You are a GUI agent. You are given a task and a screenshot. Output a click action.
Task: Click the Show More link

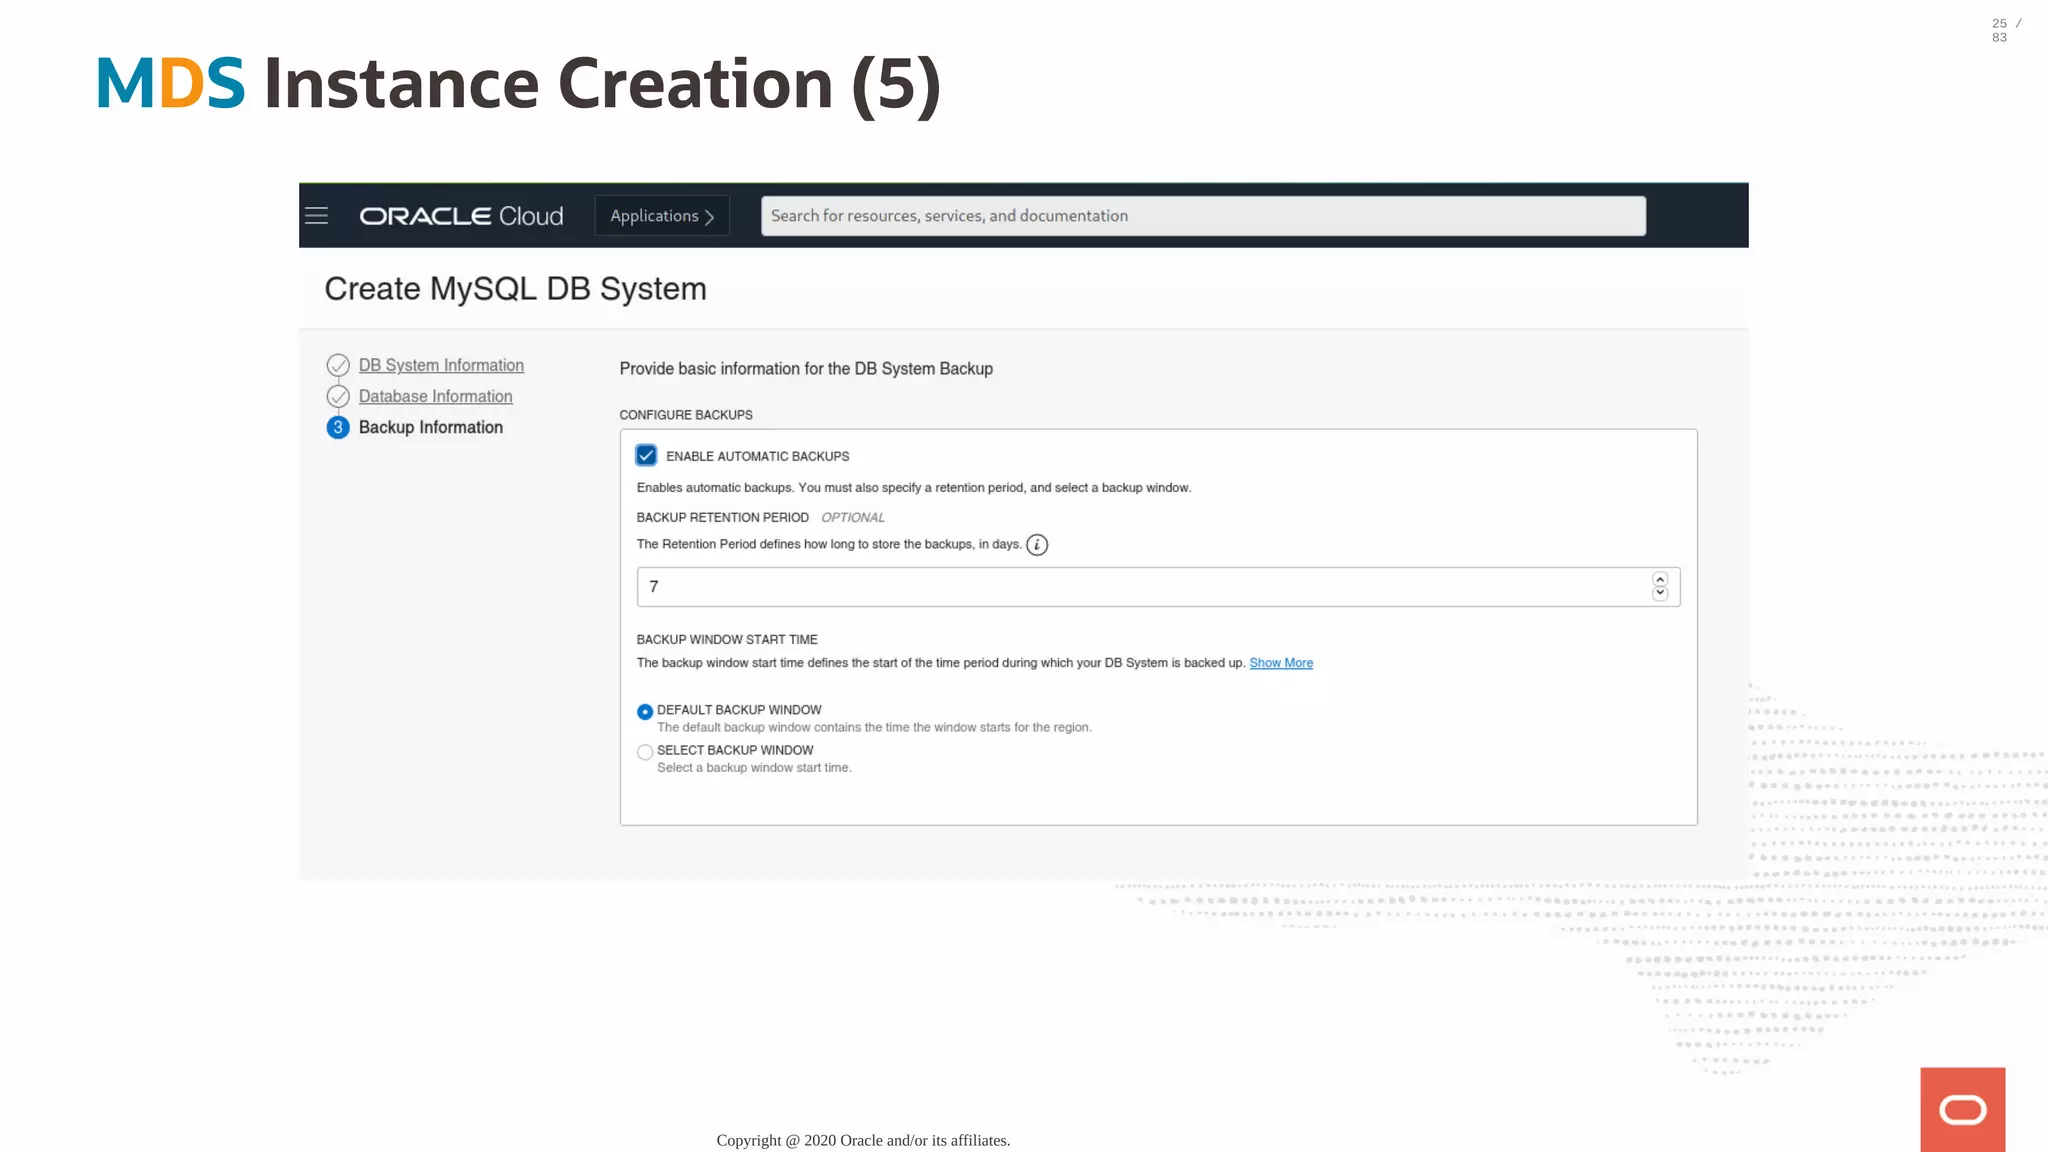[1280, 663]
